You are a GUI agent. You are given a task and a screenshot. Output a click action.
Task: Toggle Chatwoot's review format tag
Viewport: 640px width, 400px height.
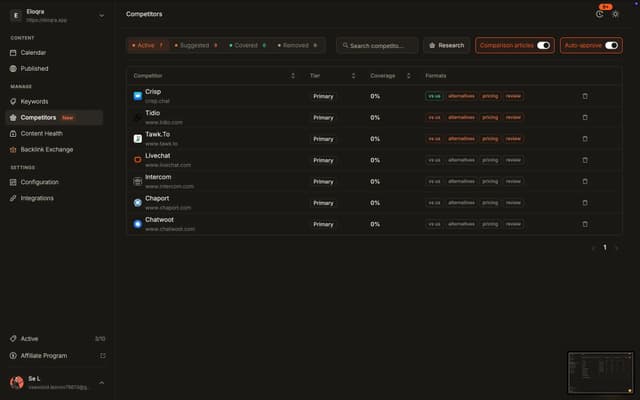tap(513, 224)
